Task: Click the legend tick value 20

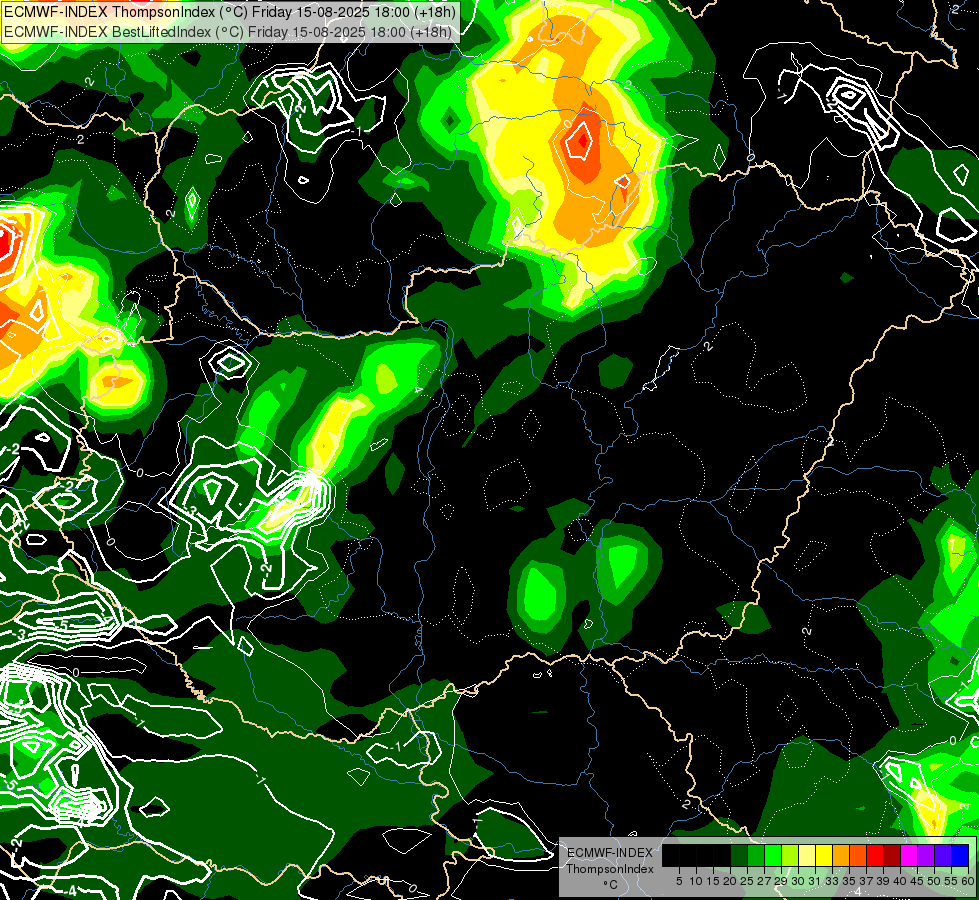Action: click(730, 881)
